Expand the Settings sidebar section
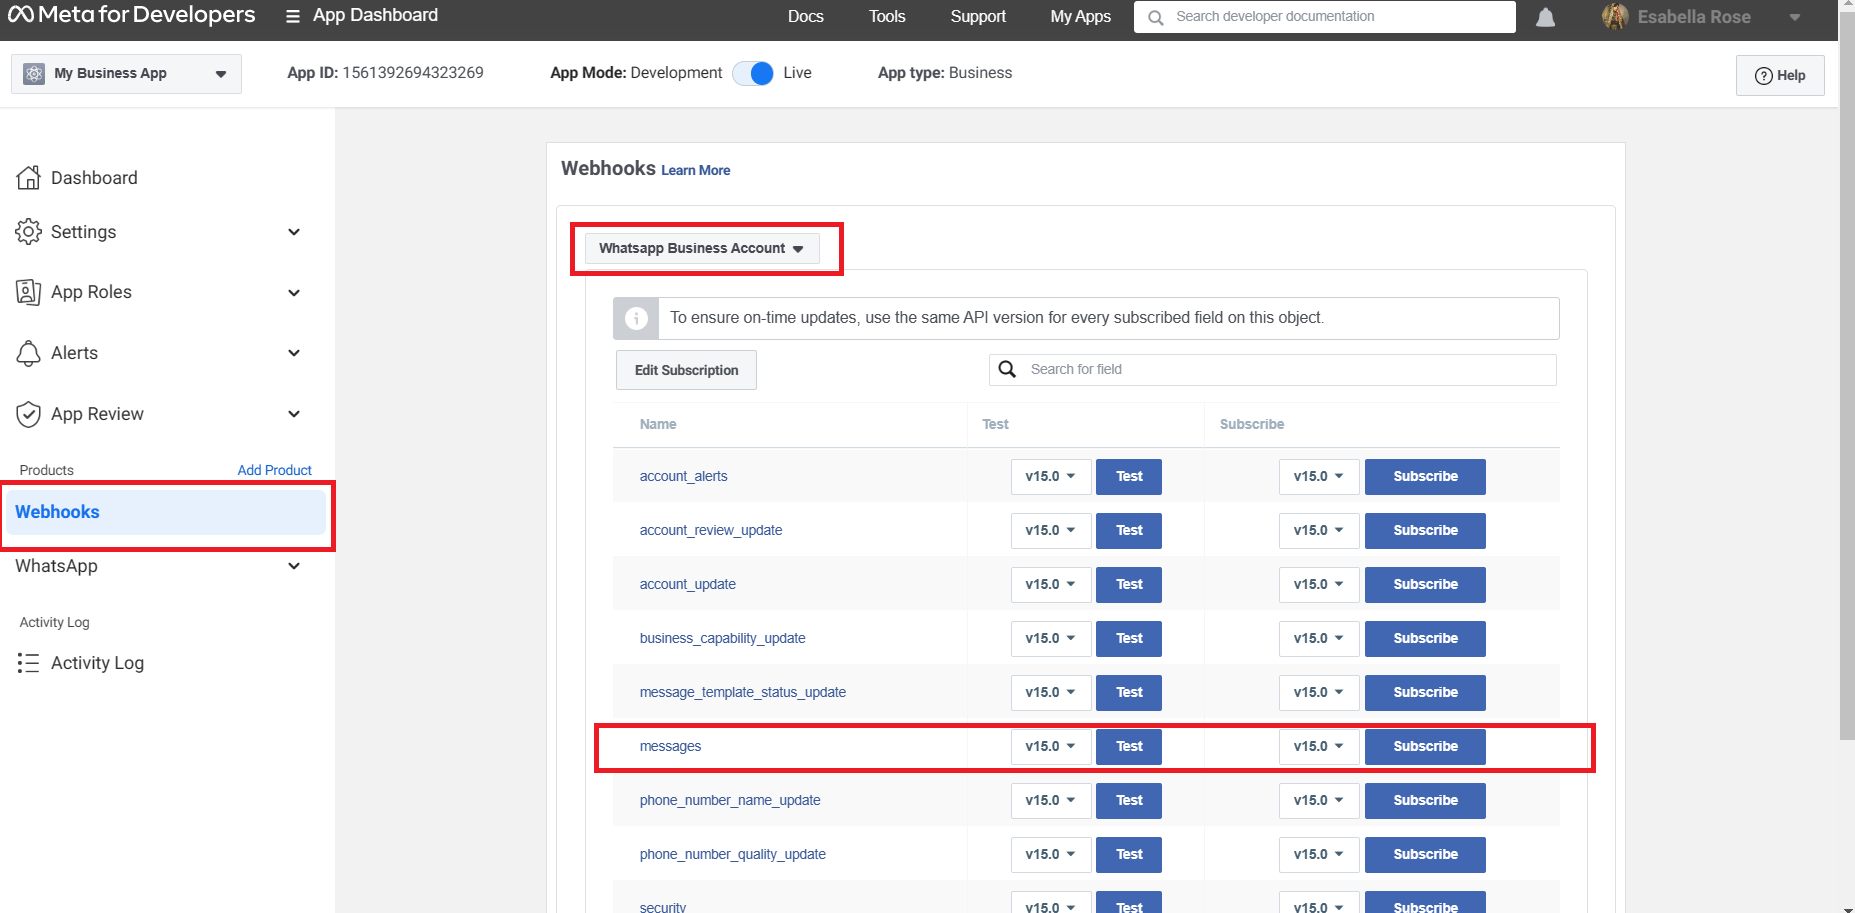Image resolution: width=1855 pixels, height=913 pixels. pyautogui.click(x=294, y=232)
